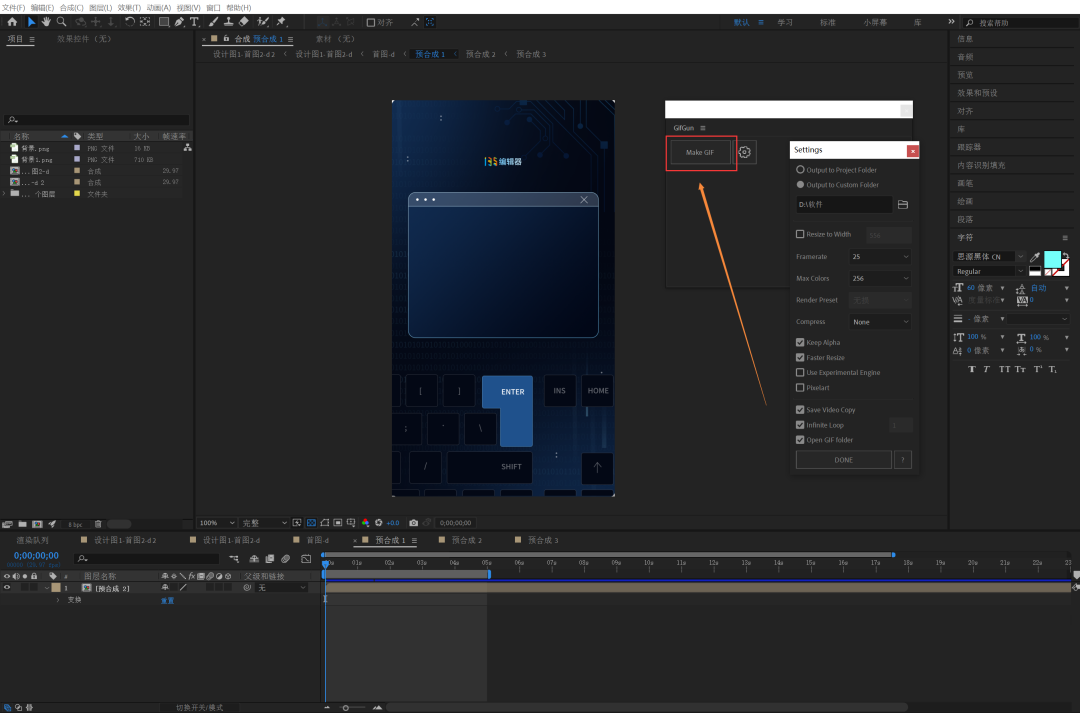
Task: Click the cyan text fill color swatch
Action: pos(1053,259)
